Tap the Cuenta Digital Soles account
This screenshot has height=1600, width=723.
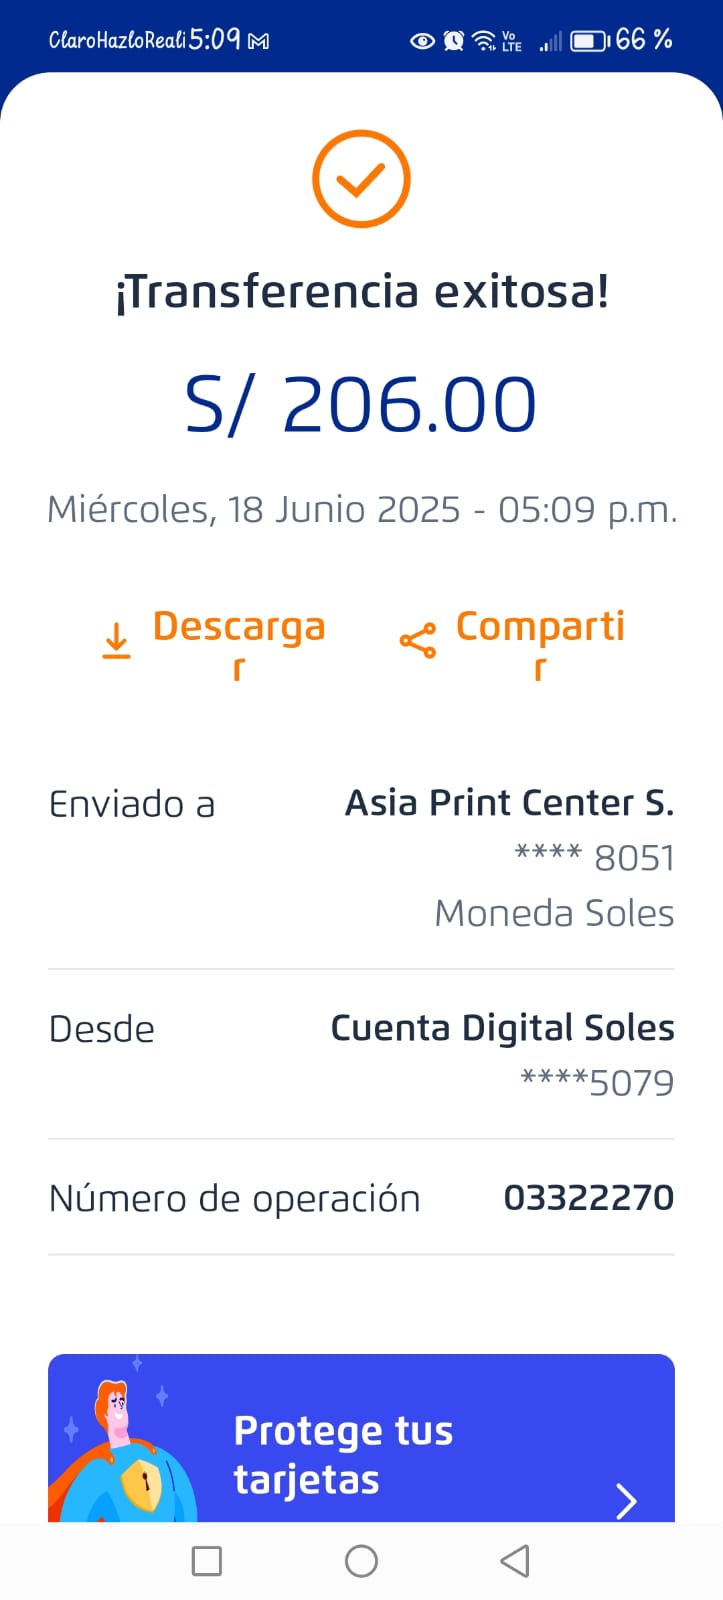pyautogui.click(x=502, y=1028)
